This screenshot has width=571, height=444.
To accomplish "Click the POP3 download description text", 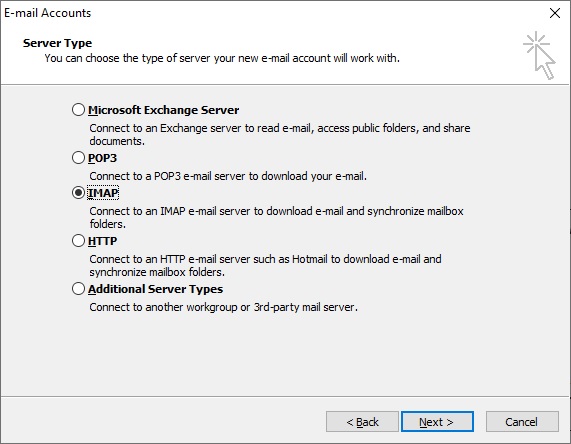I will pyautogui.click(x=228, y=176).
